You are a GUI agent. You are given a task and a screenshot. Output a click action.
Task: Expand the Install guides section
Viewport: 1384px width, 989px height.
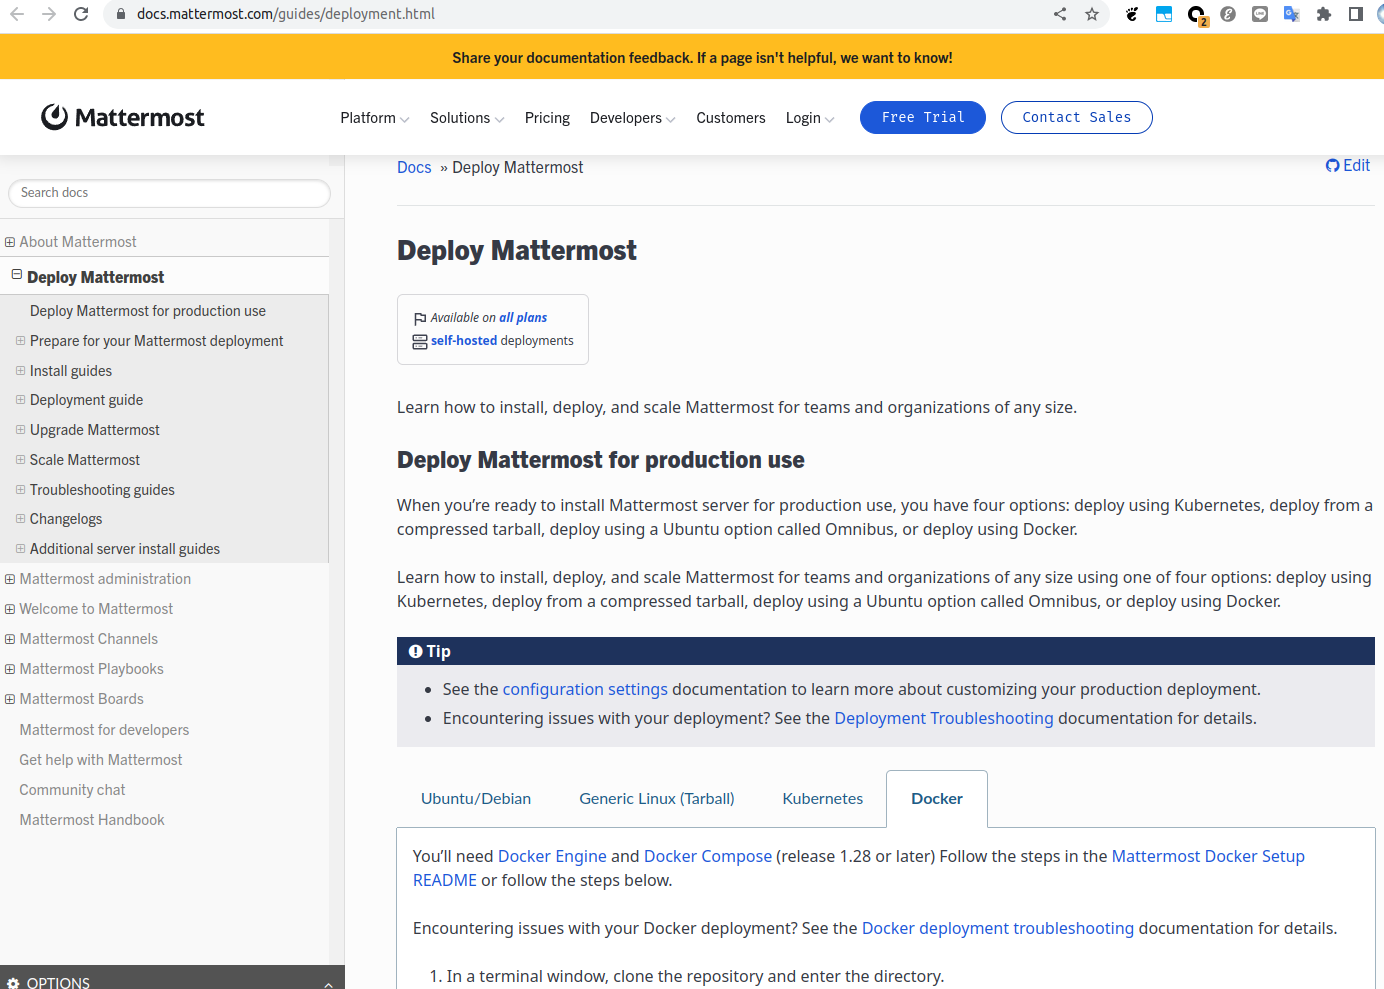tap(21, 370)
